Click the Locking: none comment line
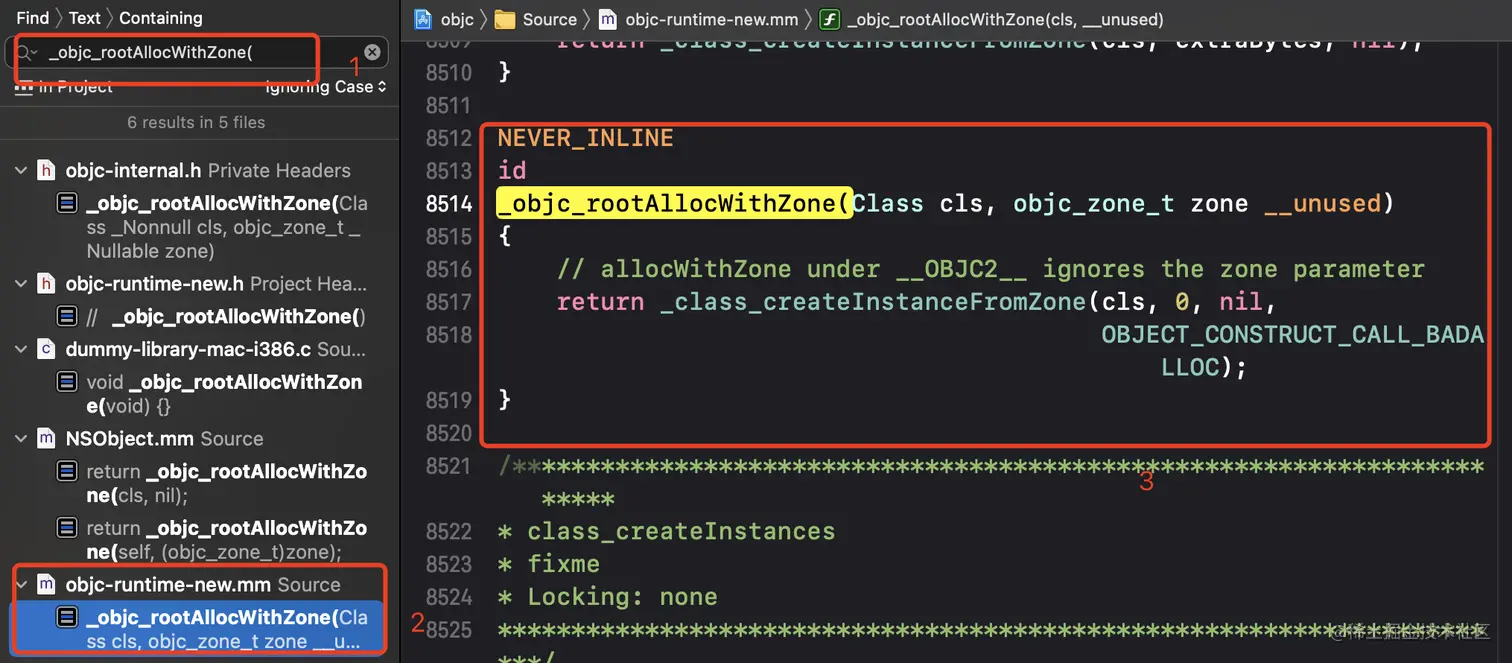 coord(608,597)
